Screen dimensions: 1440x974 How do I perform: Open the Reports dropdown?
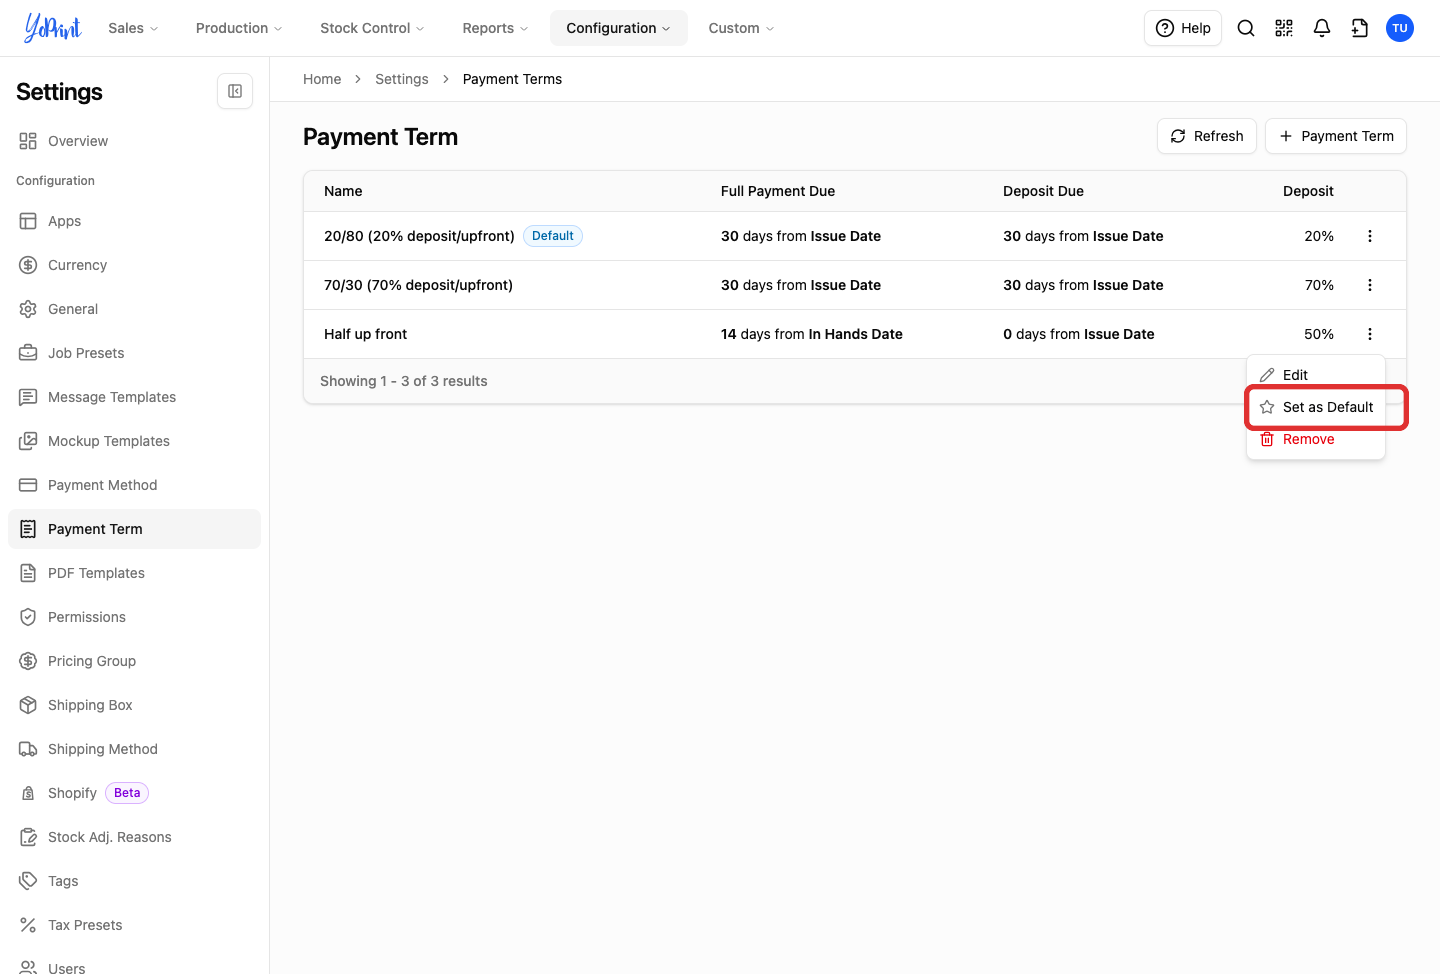pyautogui.click(x=495, y=28)
